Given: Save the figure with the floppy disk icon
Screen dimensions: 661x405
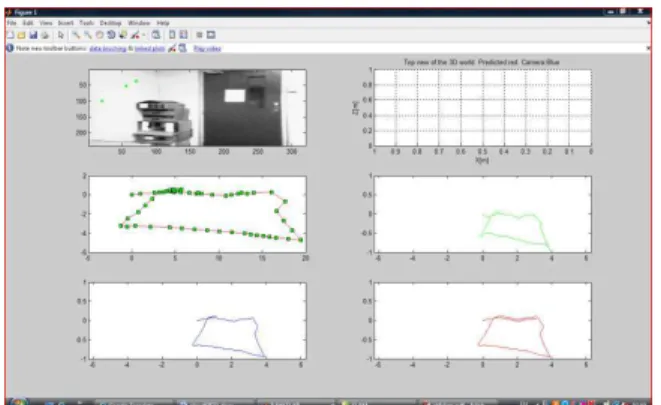Looking at the screenshot, I should [33, 35].
